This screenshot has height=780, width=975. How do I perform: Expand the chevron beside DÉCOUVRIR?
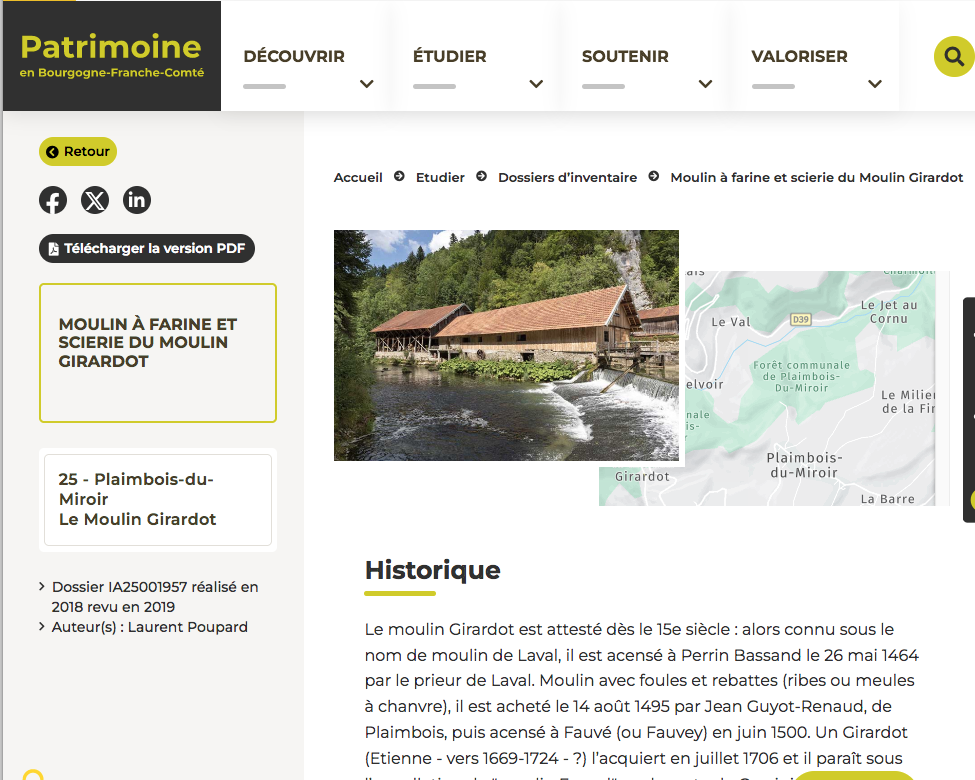[367, 84]
